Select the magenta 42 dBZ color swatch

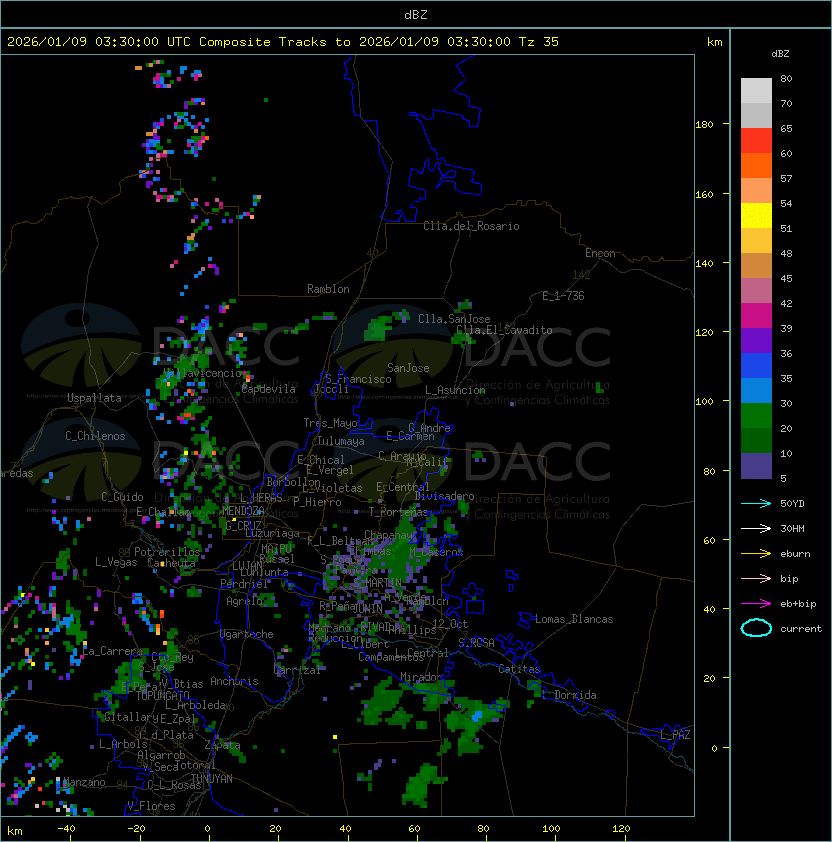click(756, 315)
